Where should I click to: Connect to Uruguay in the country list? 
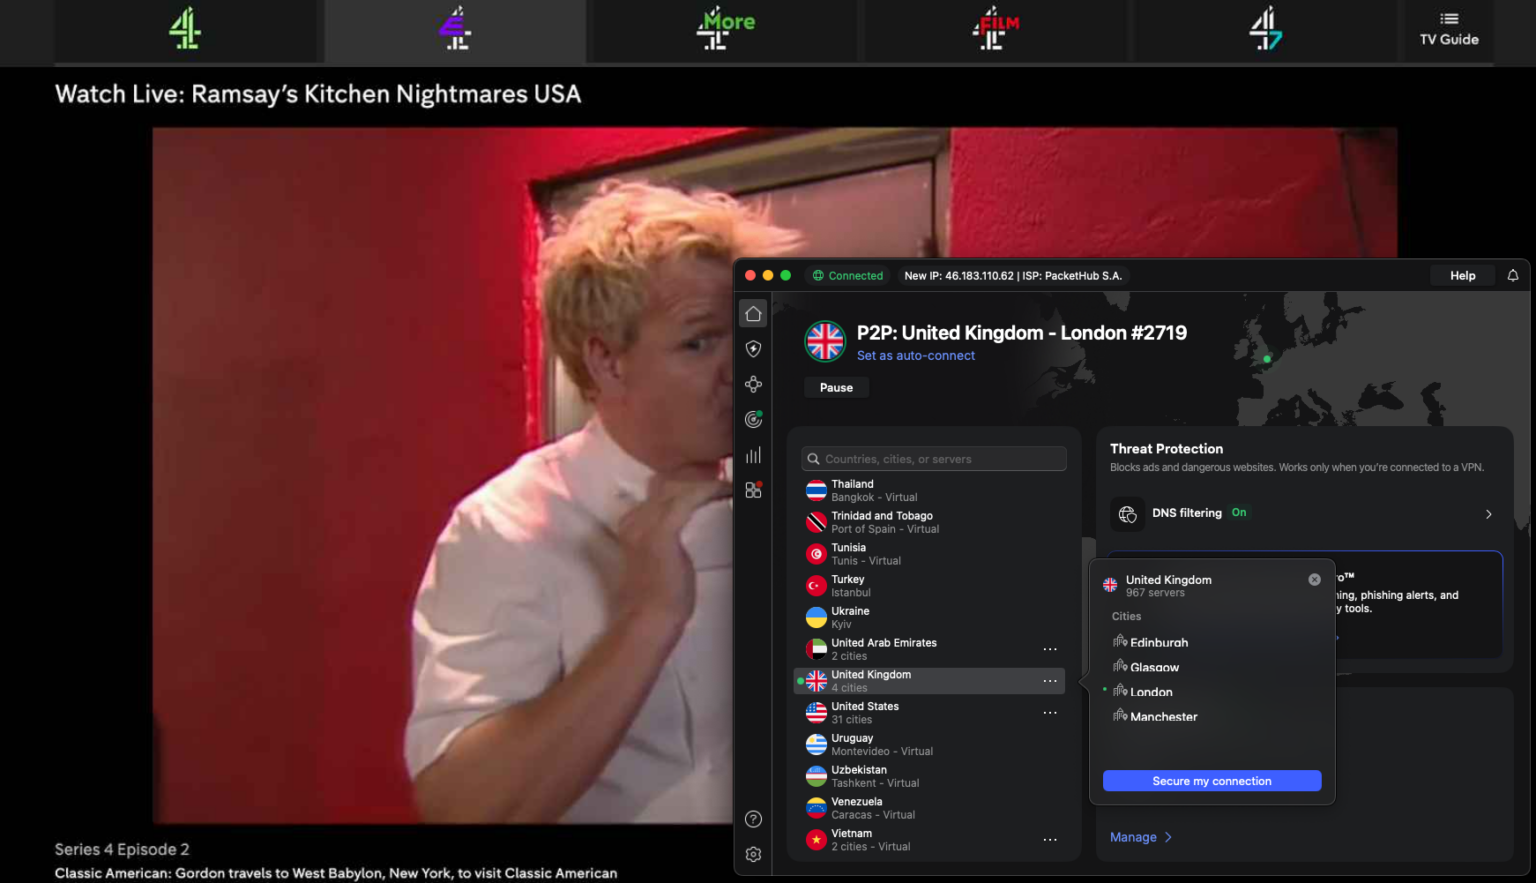pos(930,745)
